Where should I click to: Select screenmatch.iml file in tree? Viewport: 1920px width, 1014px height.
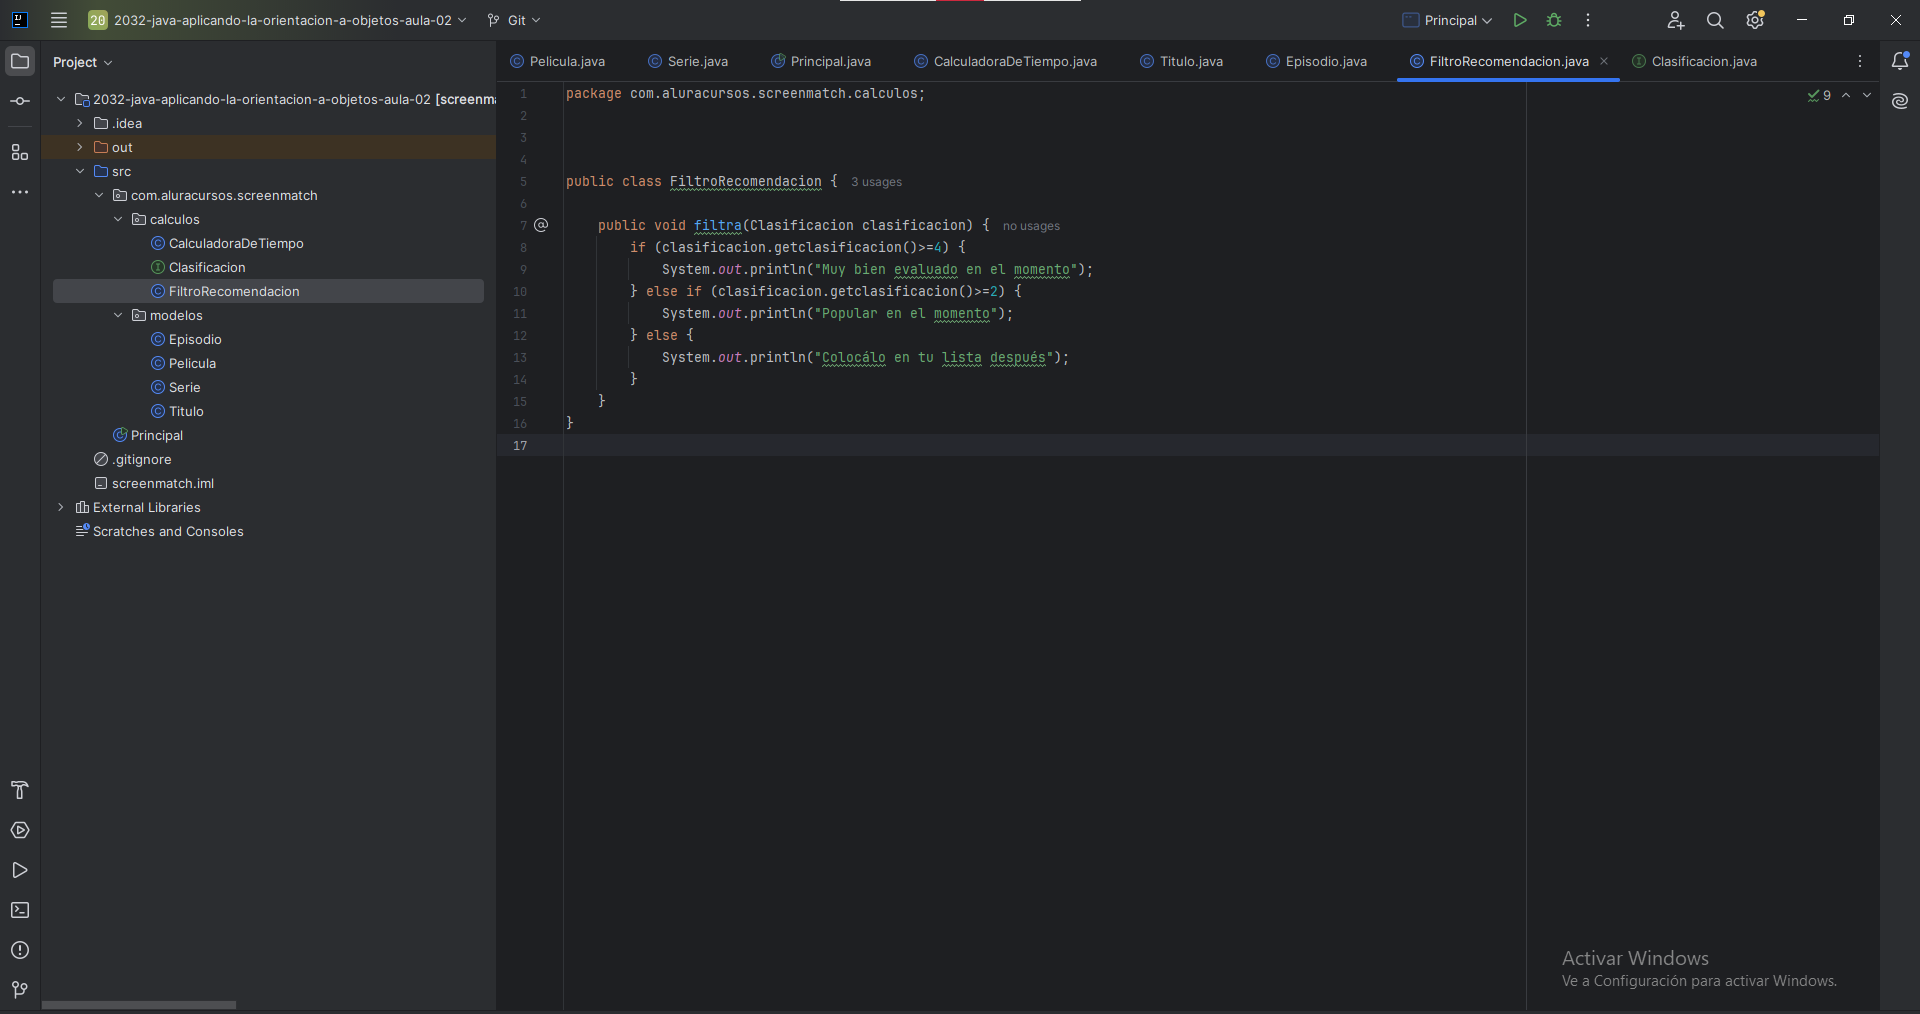pyautogui.click(x=162, y=483)
